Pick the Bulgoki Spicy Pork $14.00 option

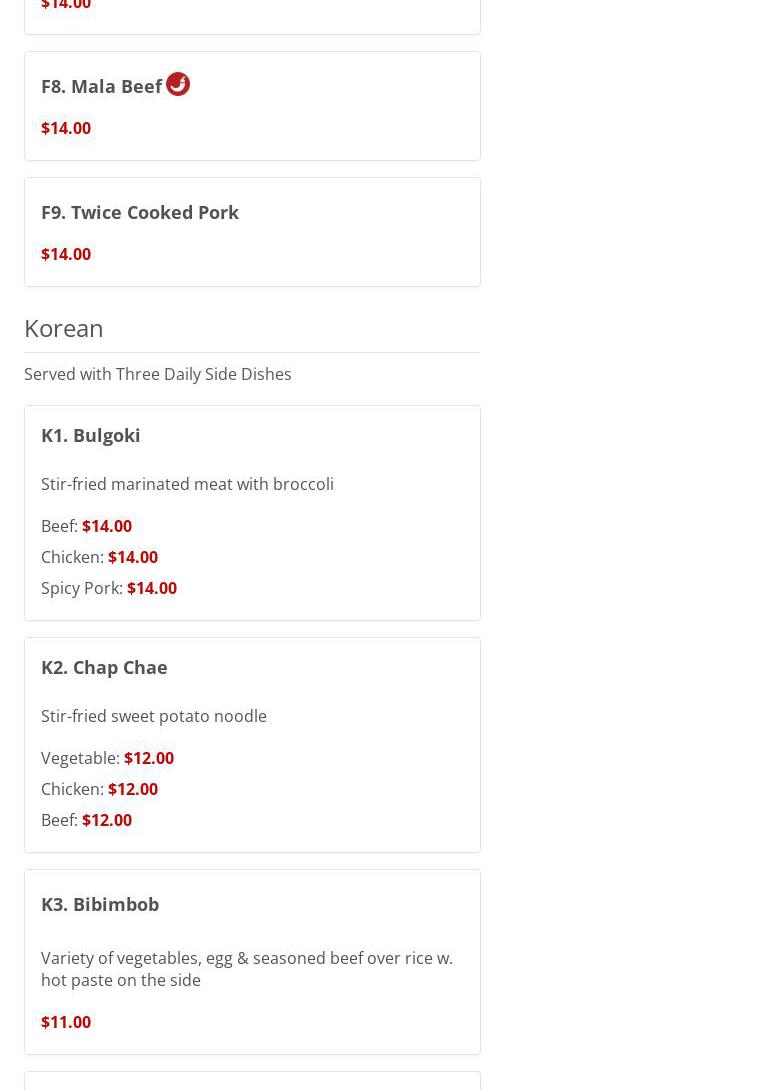pos(109,588)
